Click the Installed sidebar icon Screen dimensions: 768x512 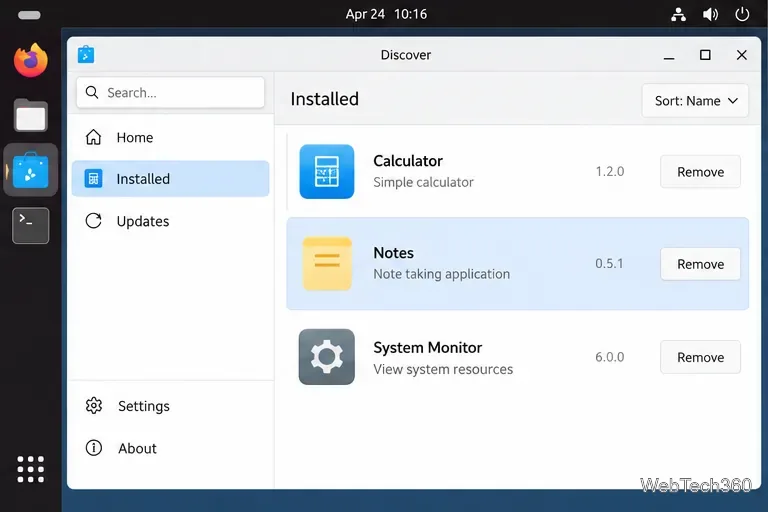tap(93, 178)
